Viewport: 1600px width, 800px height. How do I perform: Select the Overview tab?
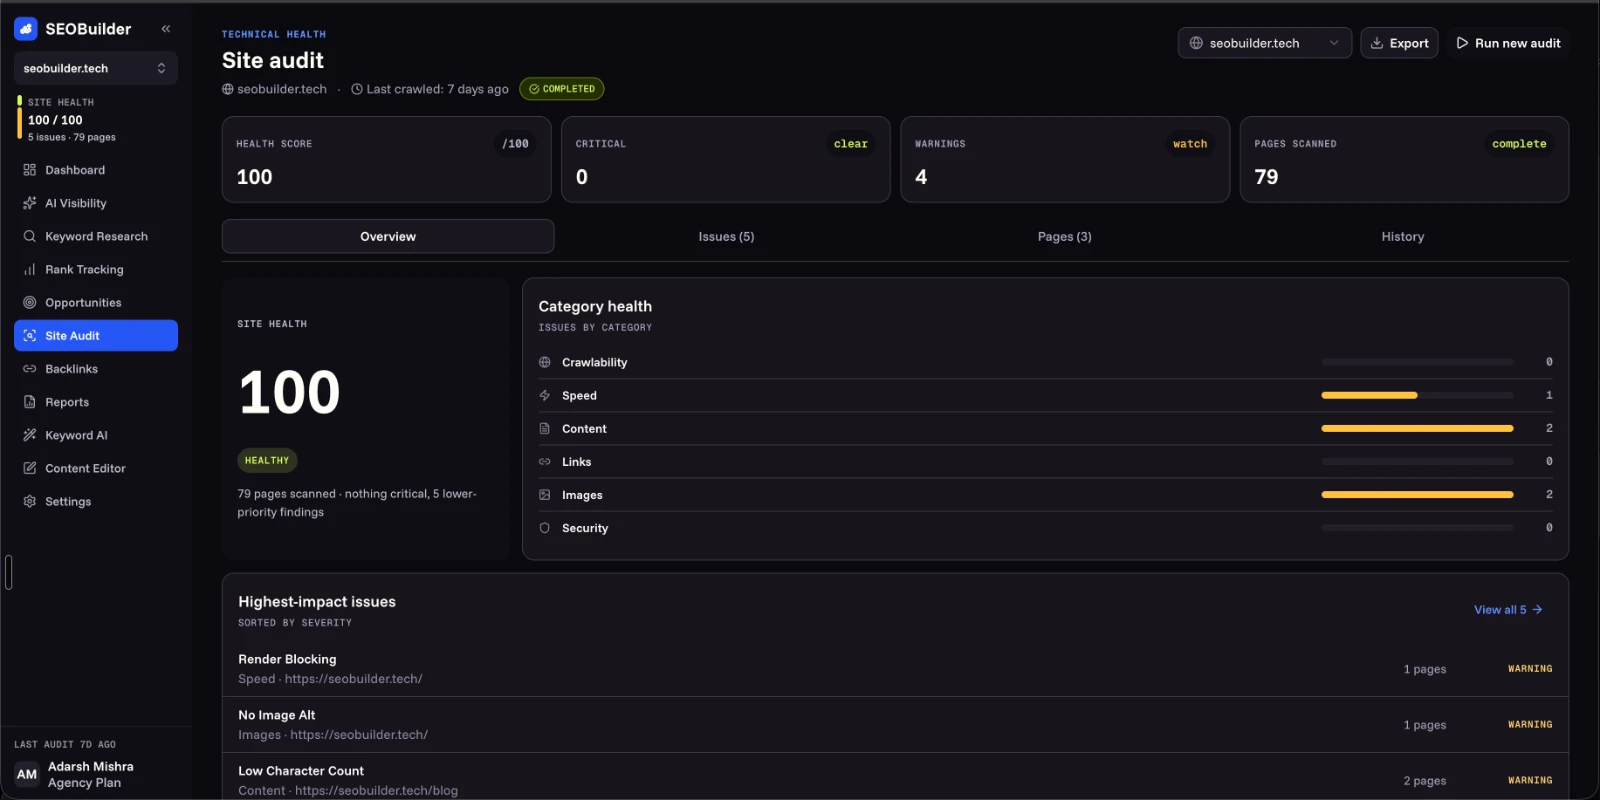click(388, 236)
